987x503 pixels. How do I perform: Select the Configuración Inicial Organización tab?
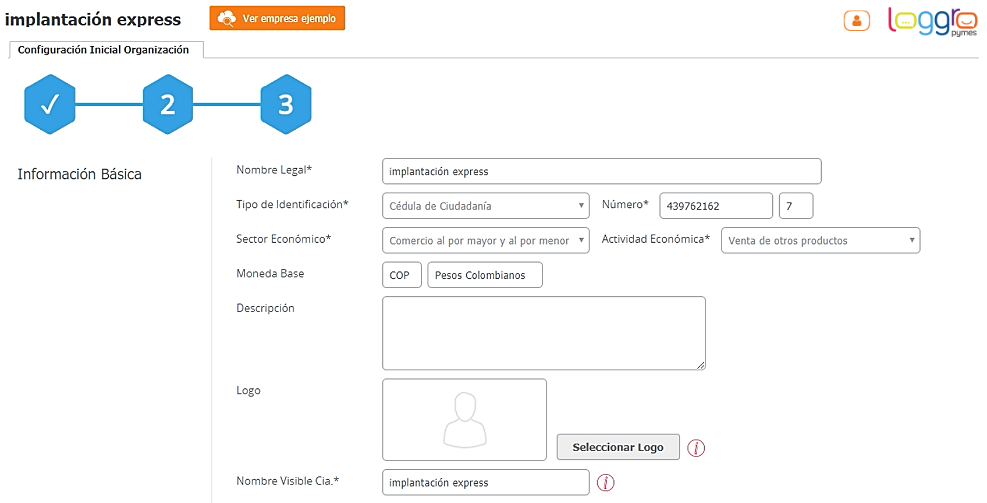pos(104,49)
